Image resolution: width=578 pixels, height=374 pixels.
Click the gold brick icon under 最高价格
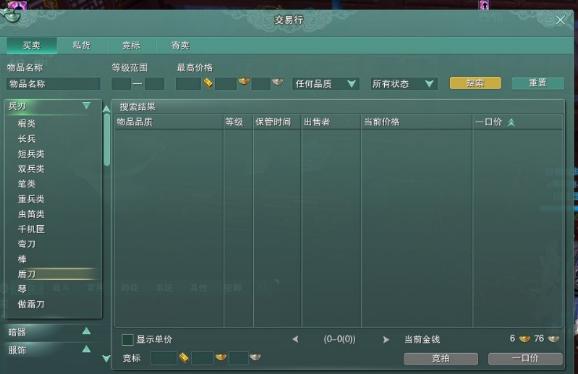pos(208,83)
